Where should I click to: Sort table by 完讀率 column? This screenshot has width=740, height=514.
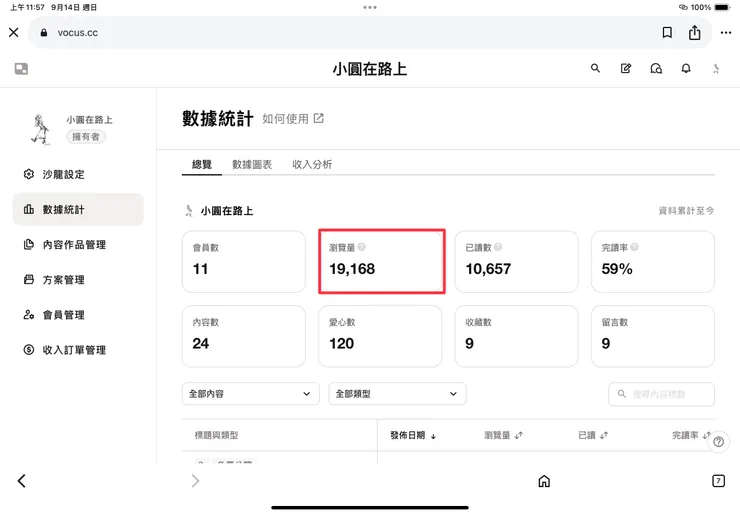tap(691, 435)
